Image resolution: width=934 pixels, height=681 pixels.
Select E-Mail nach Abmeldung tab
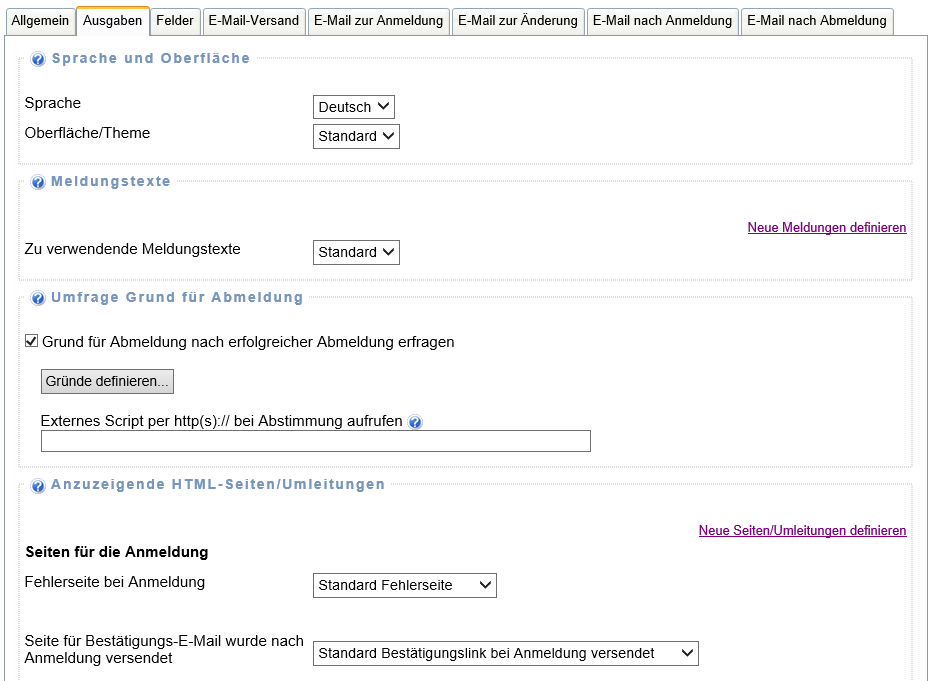coord(816,21)
